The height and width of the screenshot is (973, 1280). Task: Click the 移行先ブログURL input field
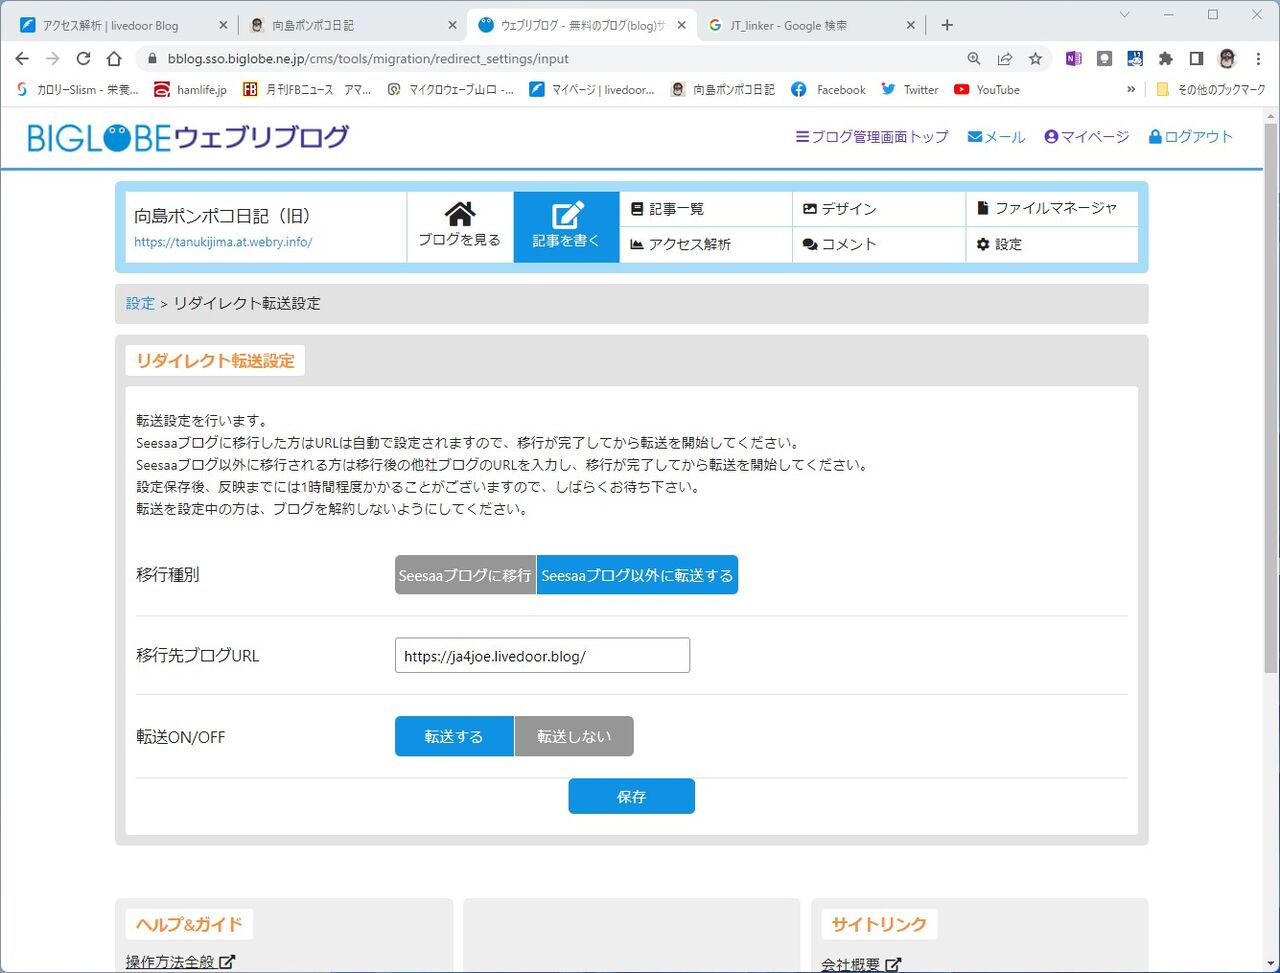pyautogui.click(x=542, y=656)
